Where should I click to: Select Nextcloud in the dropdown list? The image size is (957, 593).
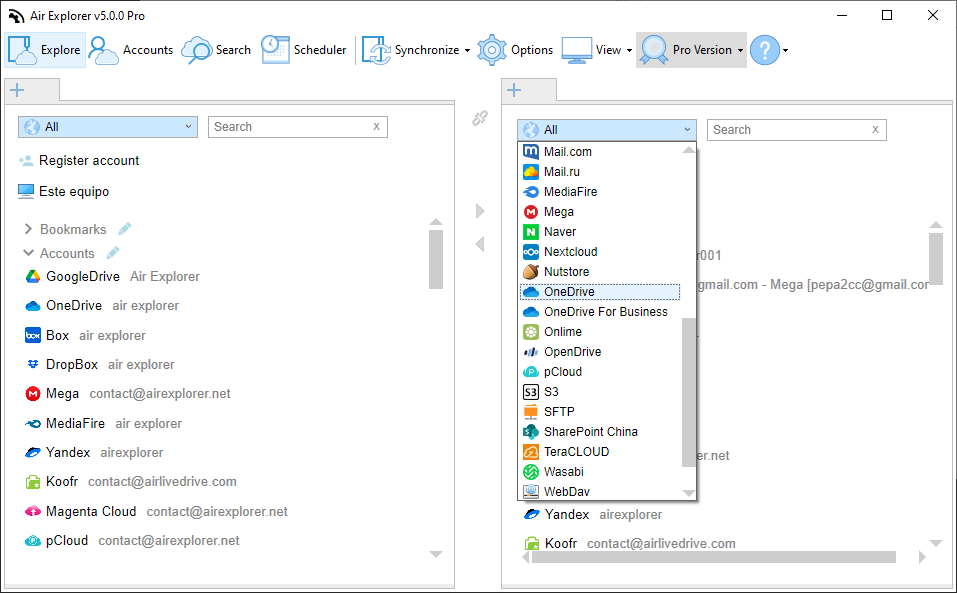600,251
